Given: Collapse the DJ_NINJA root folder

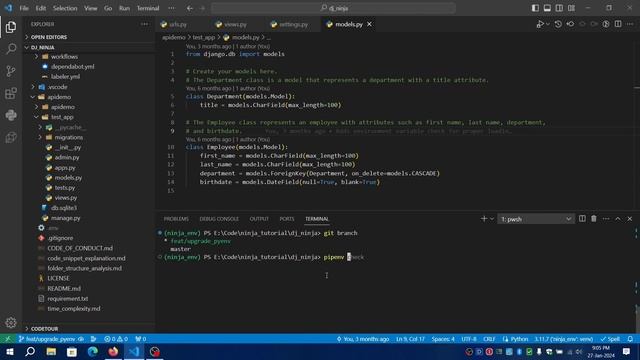Looking at the screenshot, I should [42, 47].
